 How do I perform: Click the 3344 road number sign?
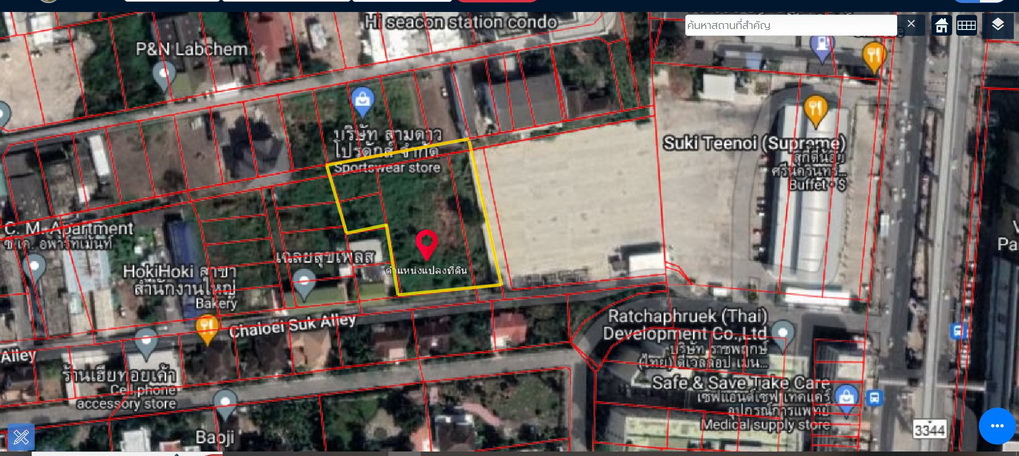coord(929,432)
